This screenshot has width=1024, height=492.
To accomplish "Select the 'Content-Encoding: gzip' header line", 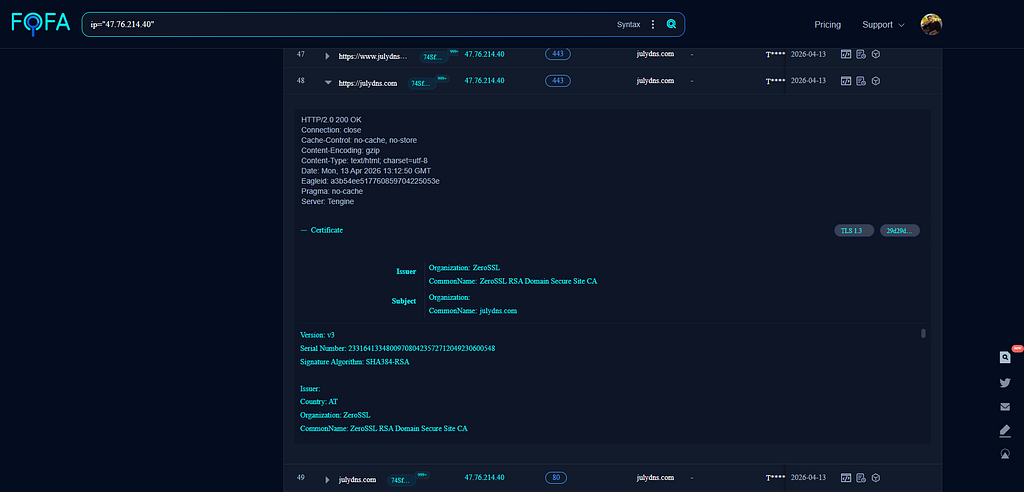I will (x=340, y=150).
